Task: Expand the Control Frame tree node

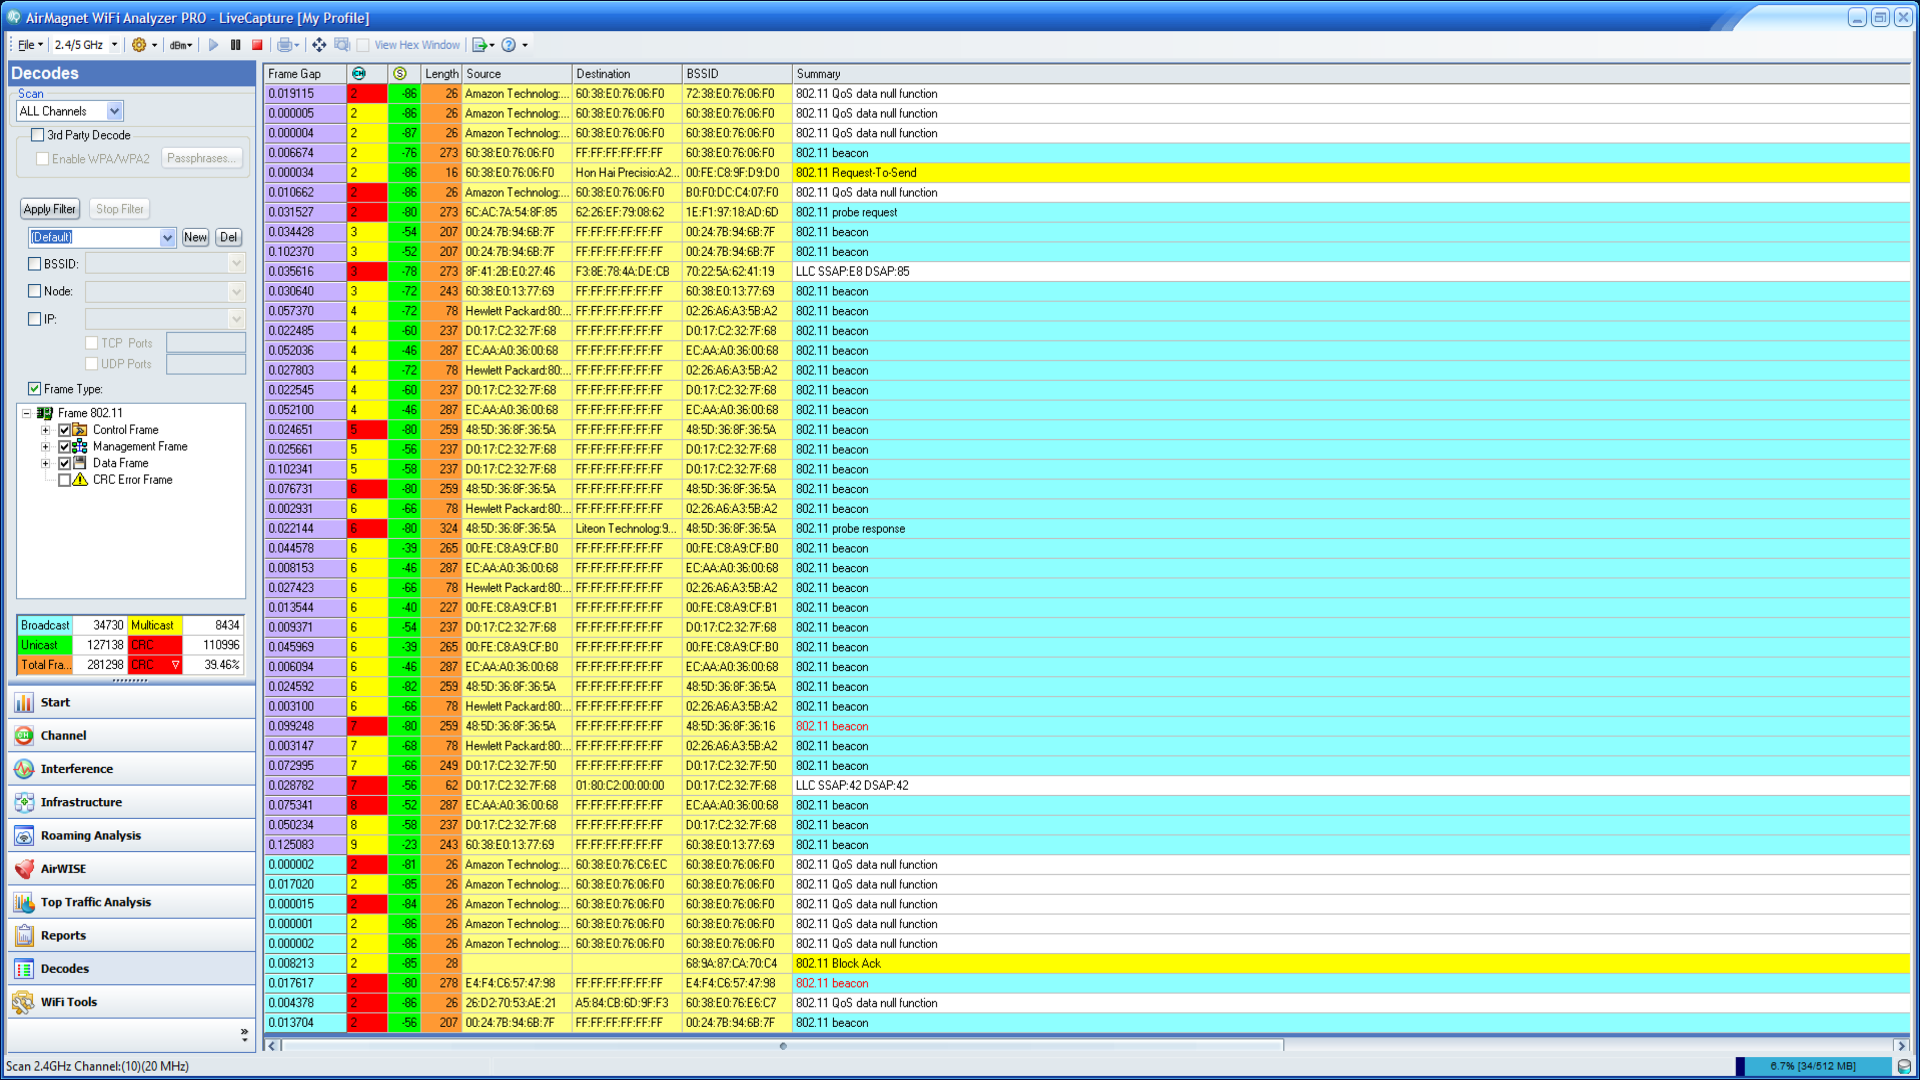Action: (x=45, y=430)
